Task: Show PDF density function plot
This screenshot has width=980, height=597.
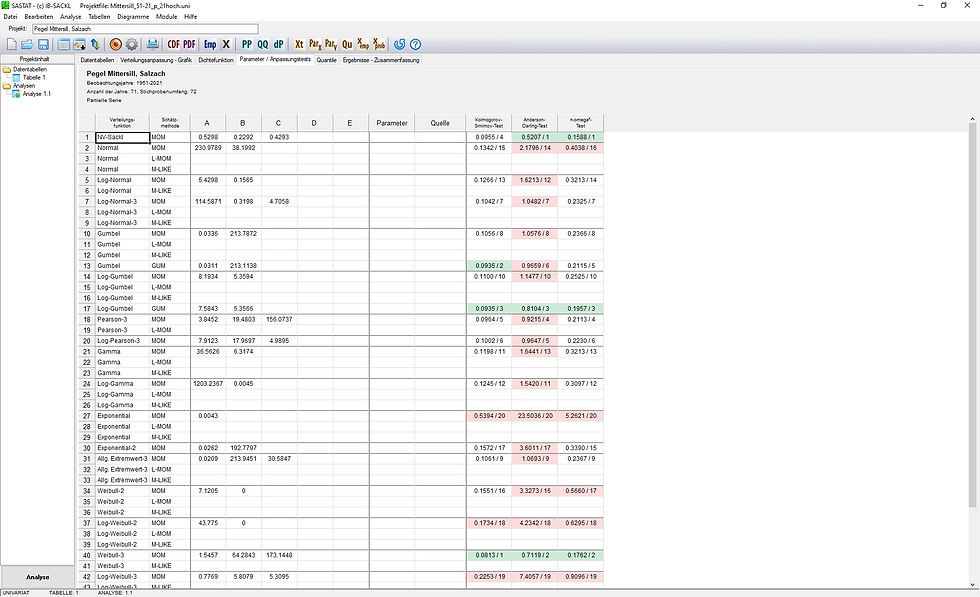Action: click(189, 44)
